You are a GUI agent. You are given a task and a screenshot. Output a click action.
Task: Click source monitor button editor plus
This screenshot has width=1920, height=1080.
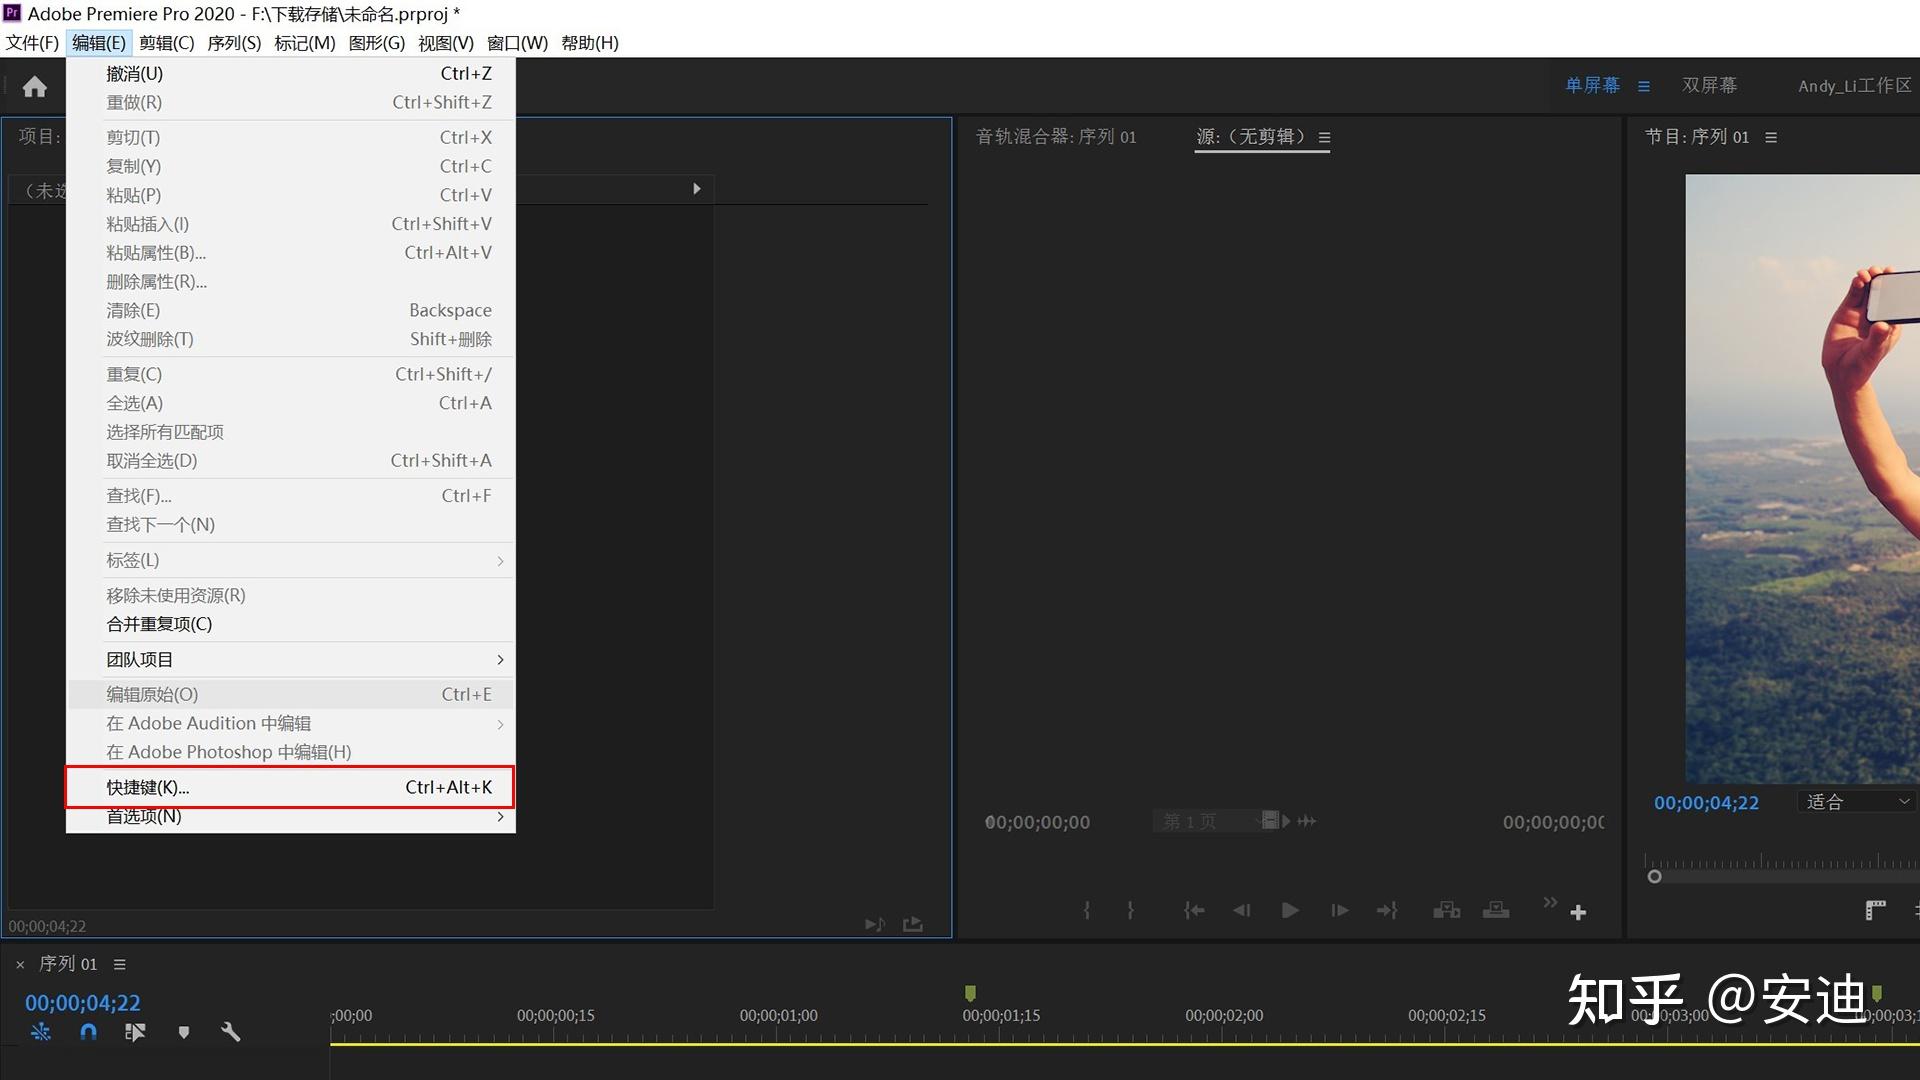[1578, 912]
